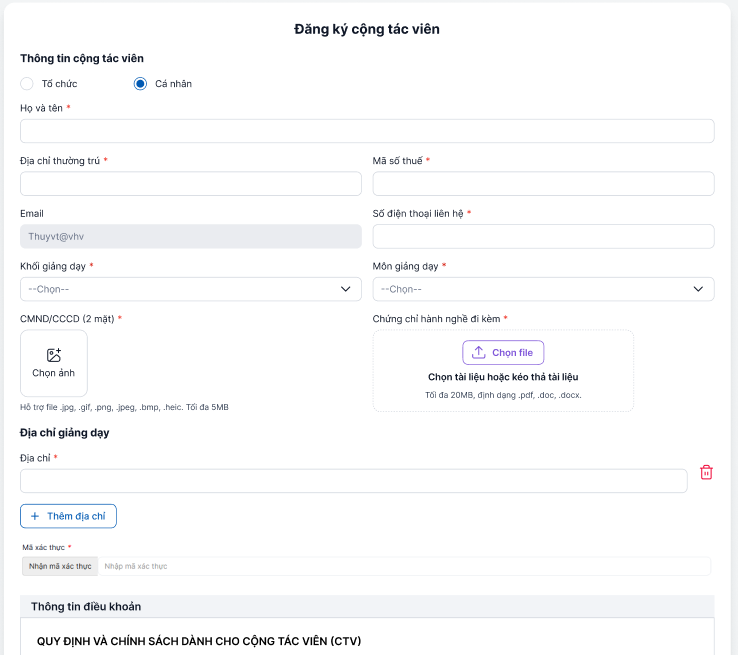Viewport: 738px width, 655px height.
Task: Focus the Họ và tên input field
Action: pos(367,131)
